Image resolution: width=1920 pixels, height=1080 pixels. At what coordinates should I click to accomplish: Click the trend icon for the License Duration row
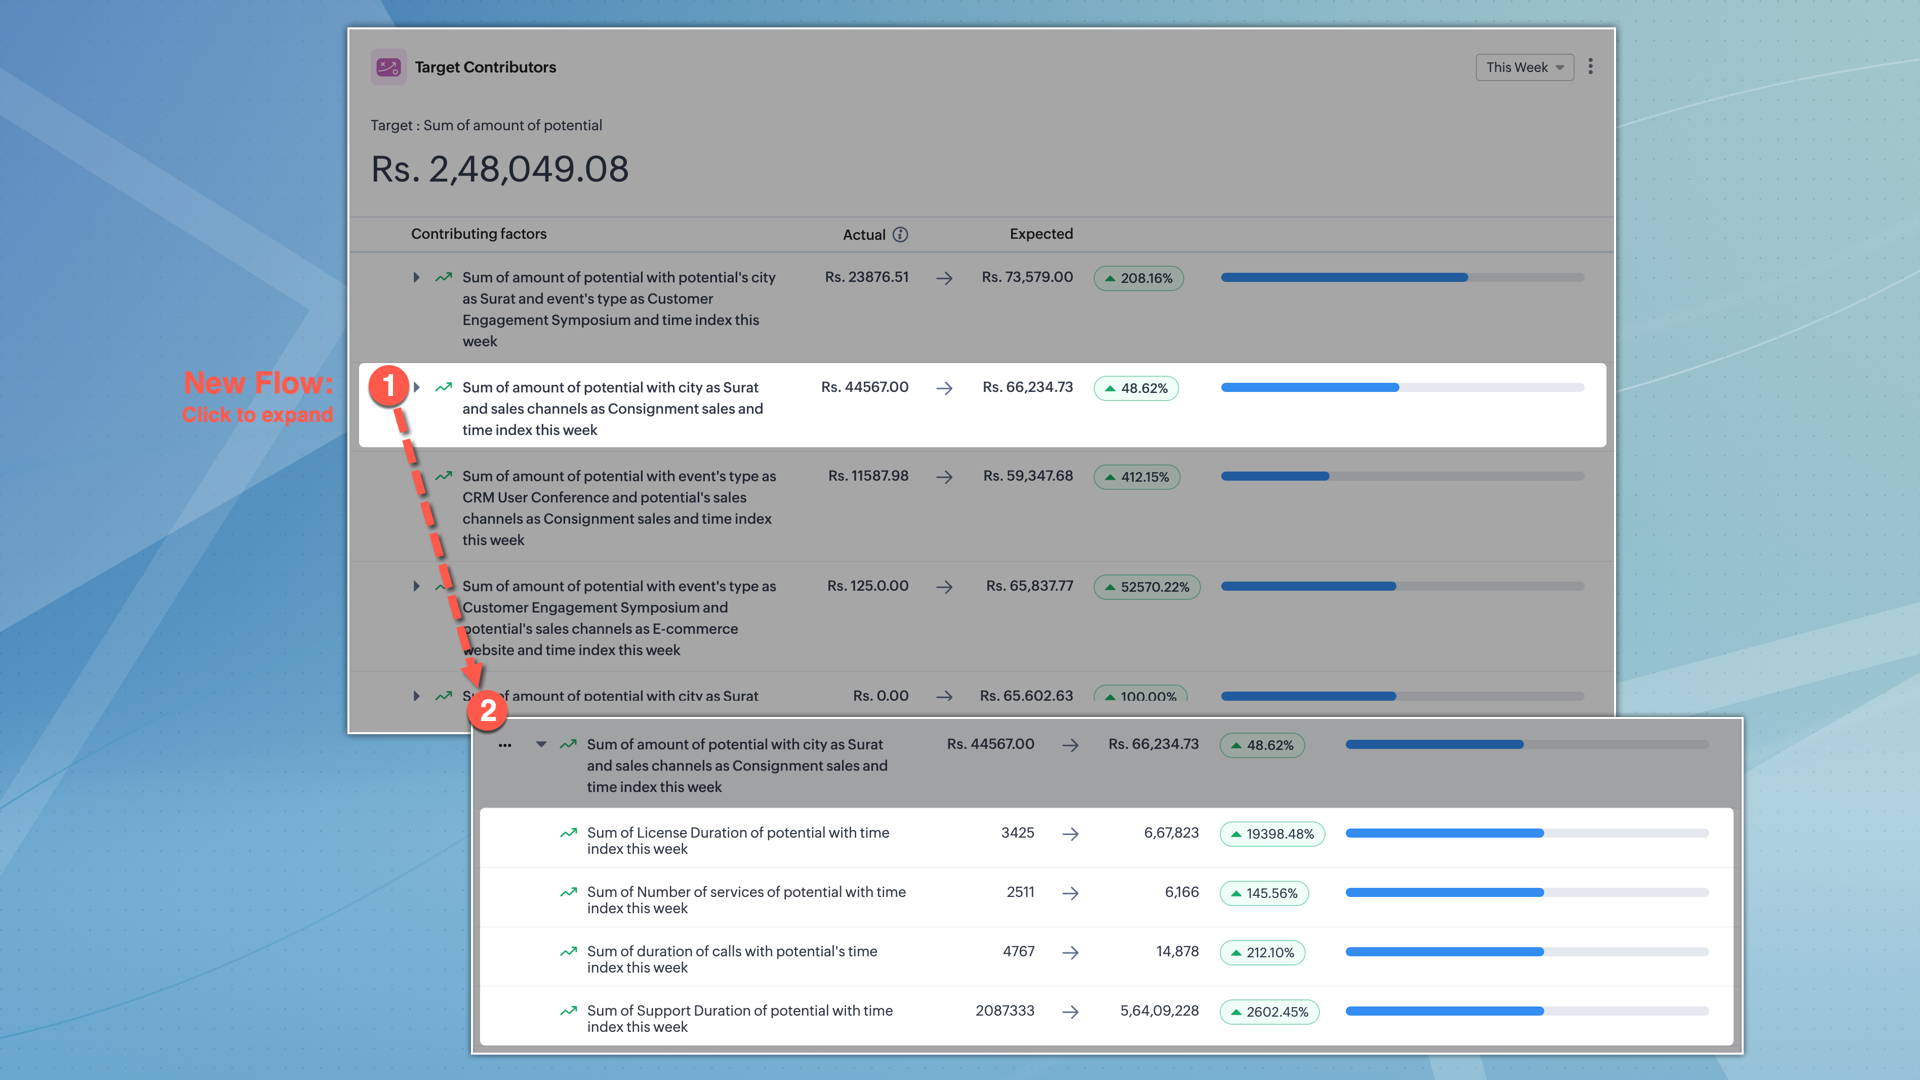tap(568, 833)
